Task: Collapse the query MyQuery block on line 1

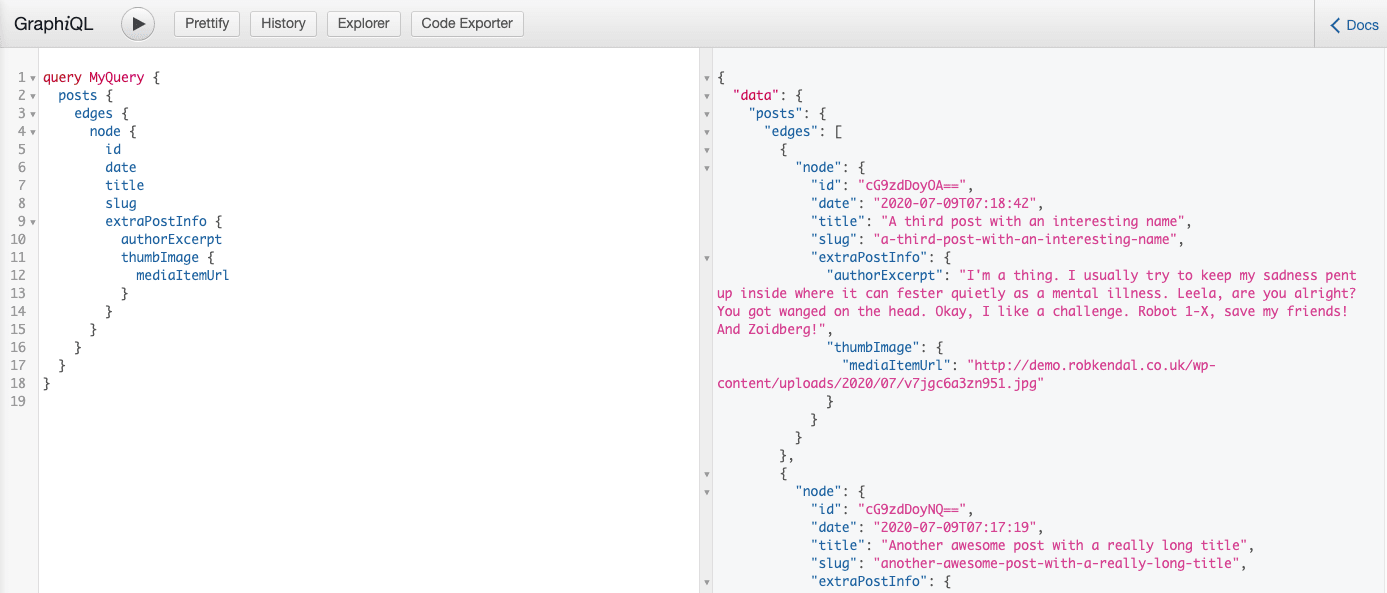Action: click(x=33, y=77)
